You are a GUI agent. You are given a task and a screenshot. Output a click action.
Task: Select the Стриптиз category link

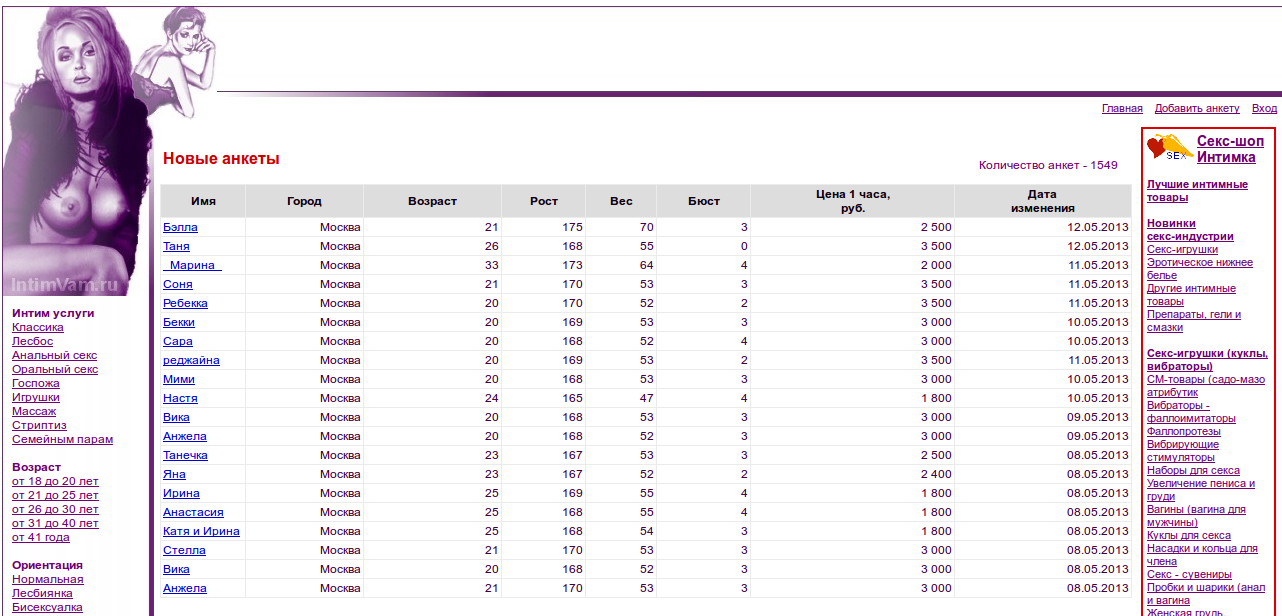tap(39, 425)
